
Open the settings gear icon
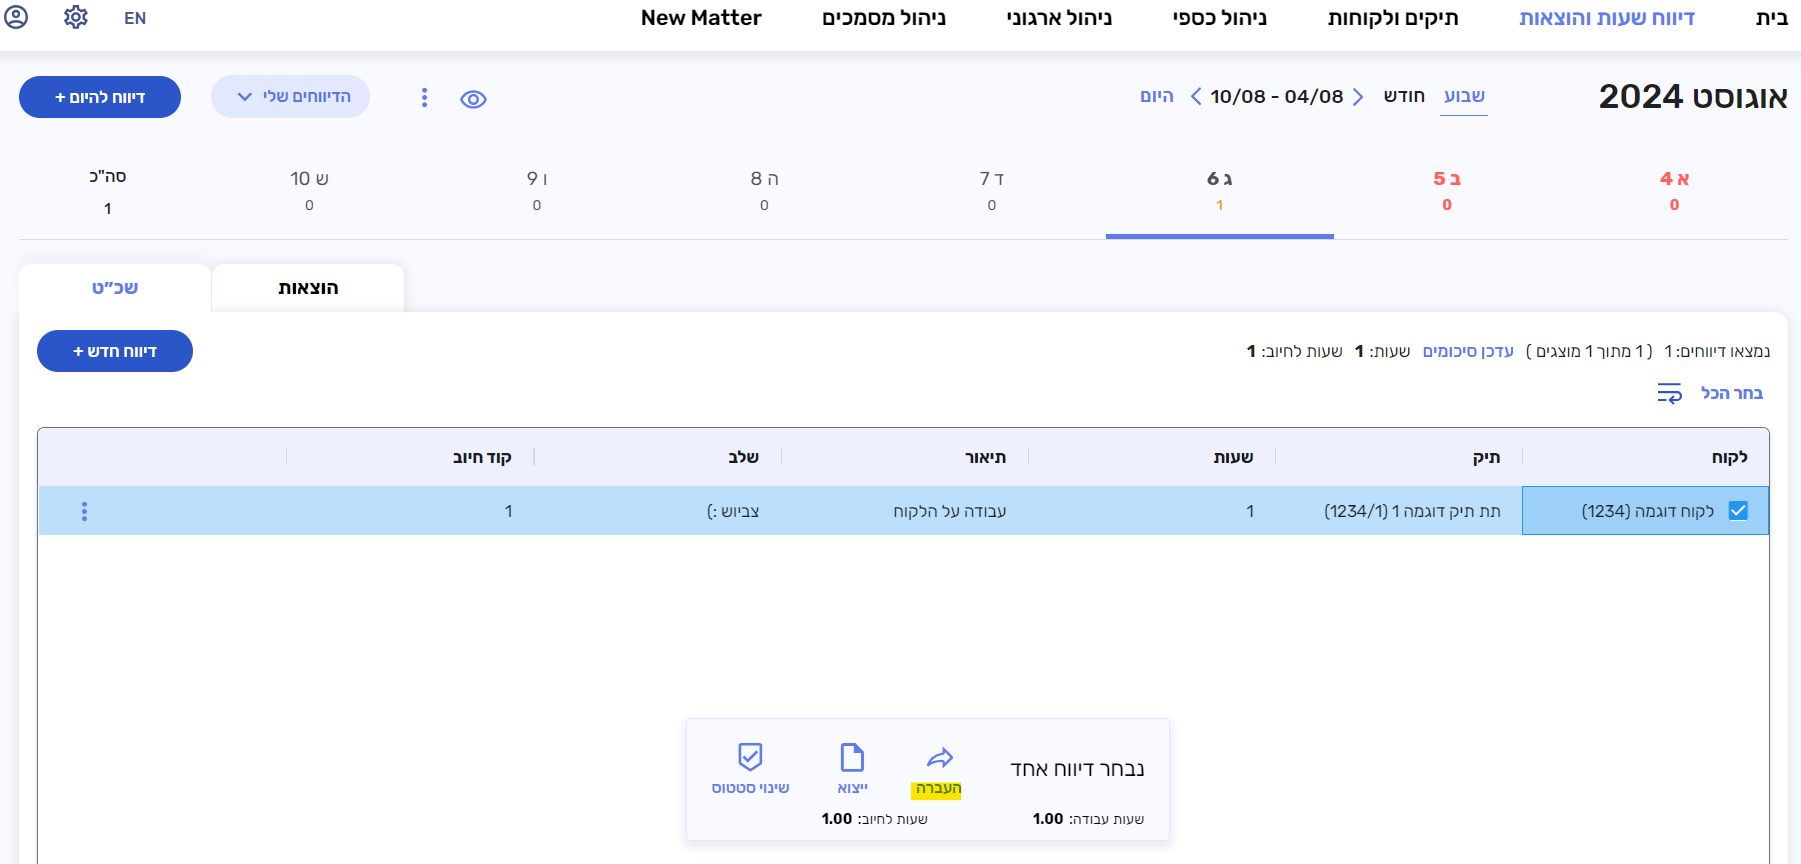click(x=76, y=17)
